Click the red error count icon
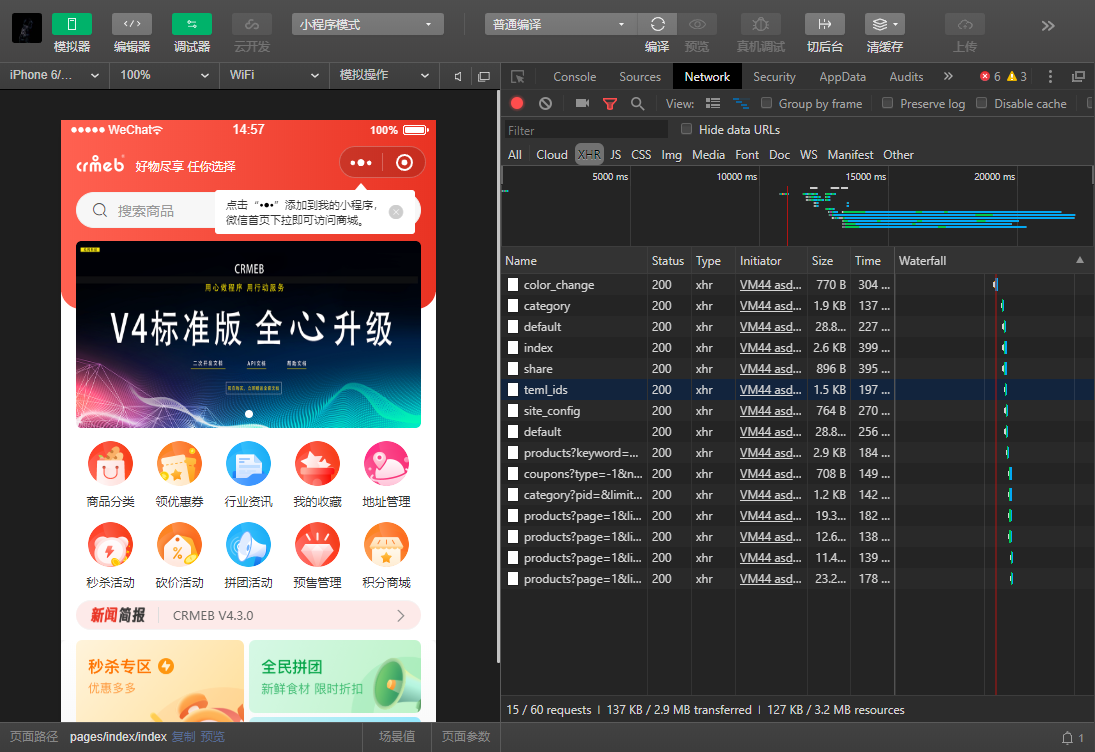Image resolution: width=1095 pixels, height=752 pixels. point(985,77)
